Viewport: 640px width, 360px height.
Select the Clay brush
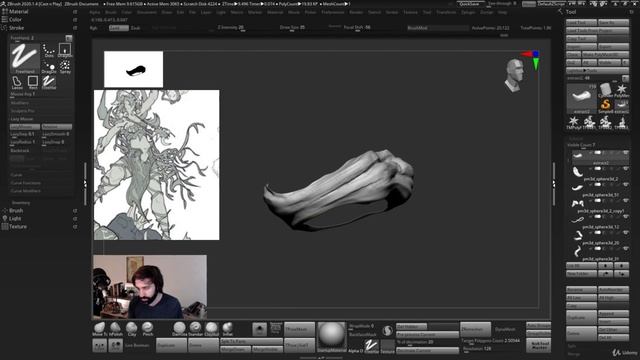point(131,329)
